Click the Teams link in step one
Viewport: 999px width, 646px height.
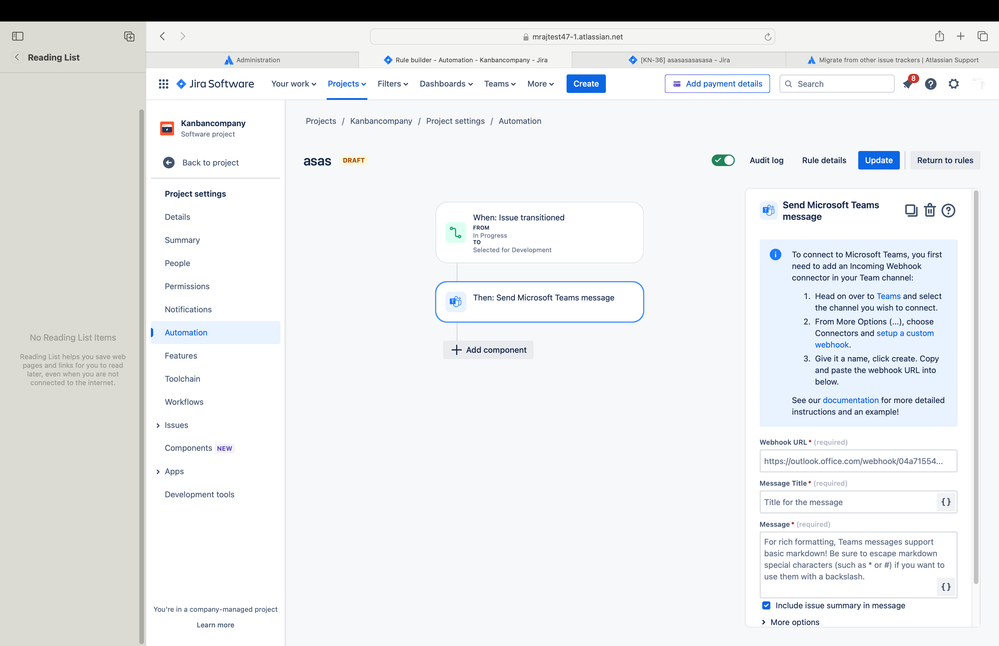click(888, 296)
